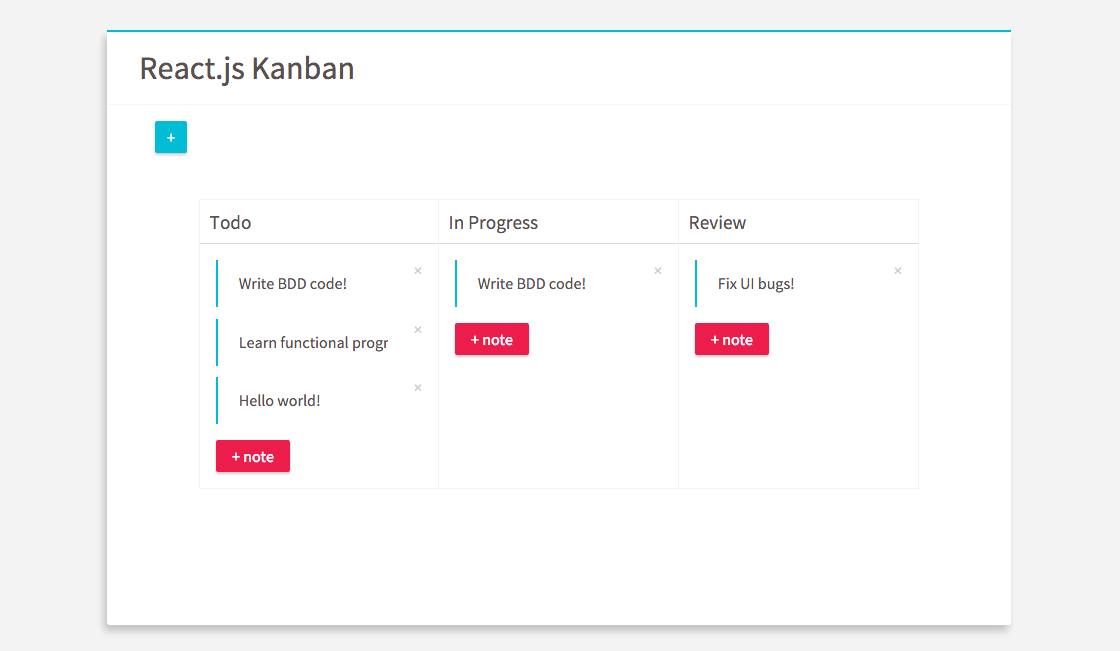The width and height of the screenshot is (1120, 651).
Task: Remove the In Progress 'Write BDD code!' note
Action: click(x=658, y=271)
